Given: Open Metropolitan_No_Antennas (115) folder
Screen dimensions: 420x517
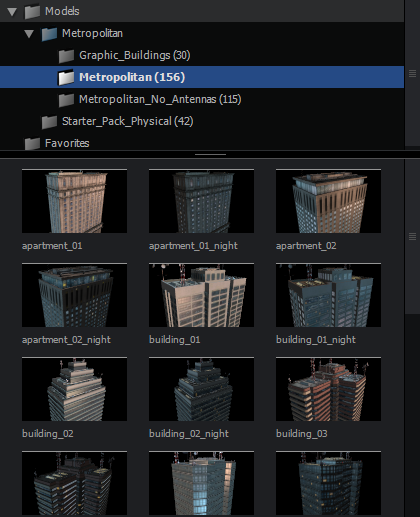Looking at the screenshot, I should (160, 99).
